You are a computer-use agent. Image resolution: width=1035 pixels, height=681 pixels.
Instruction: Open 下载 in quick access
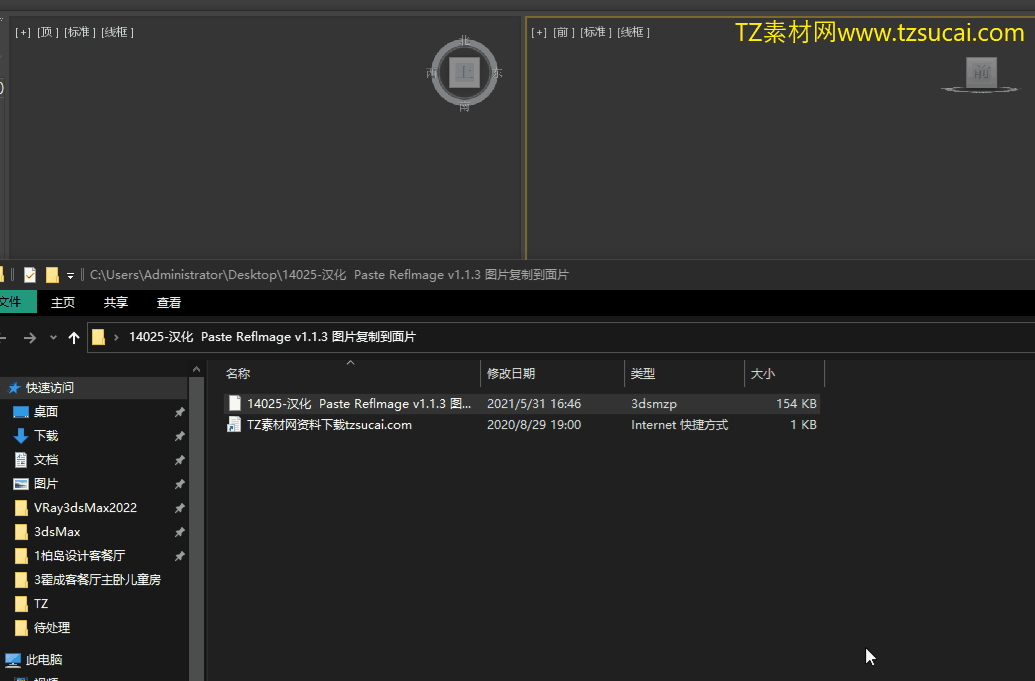point(46,436)
